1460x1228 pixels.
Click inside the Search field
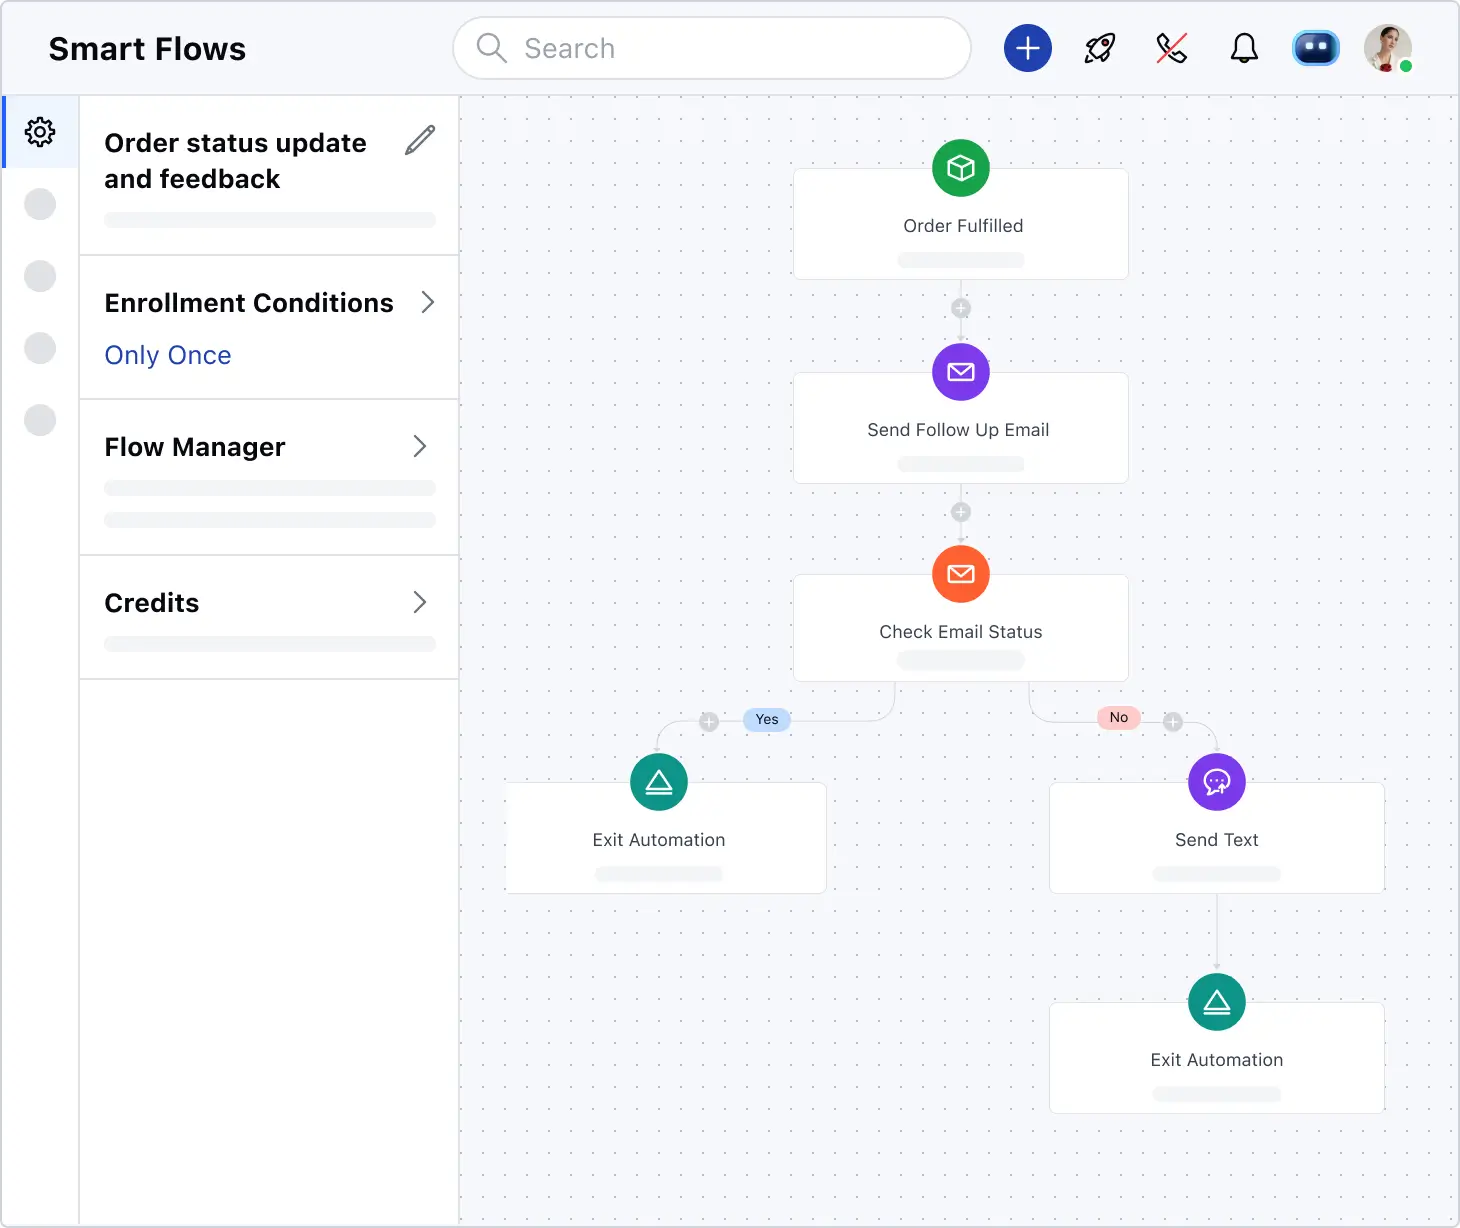click(x=712, y=48)
